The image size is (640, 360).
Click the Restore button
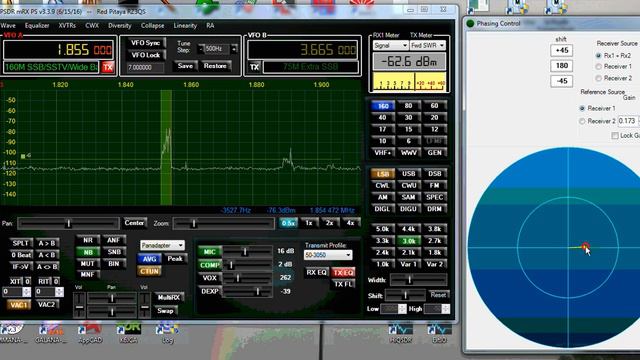point(215,66)
